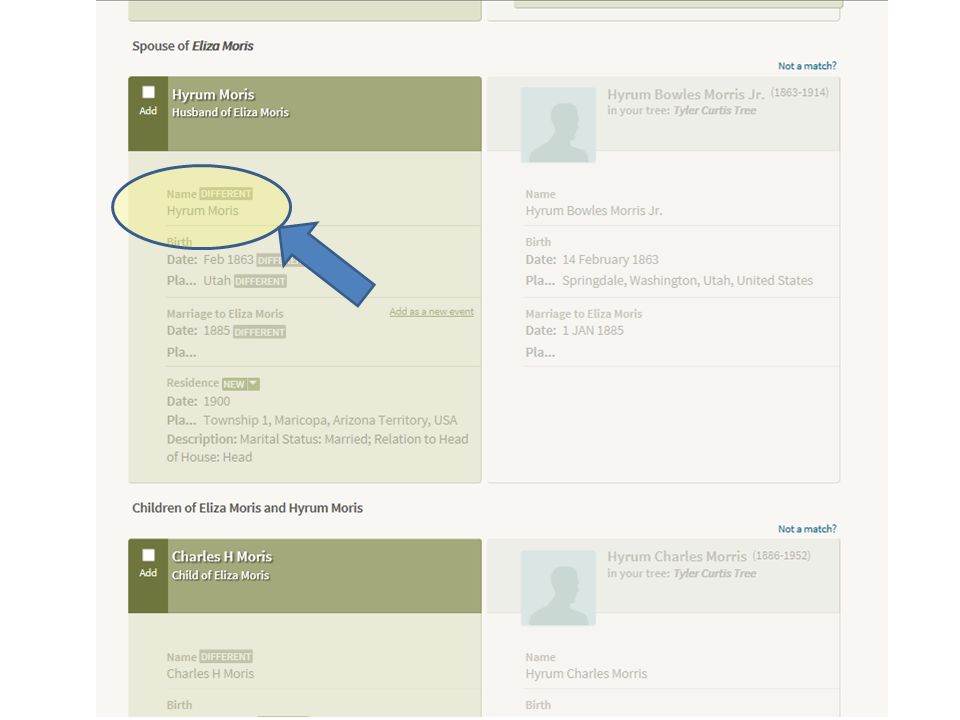
Task: Check the Add box for Hyrum Moris
Action: 148,92
